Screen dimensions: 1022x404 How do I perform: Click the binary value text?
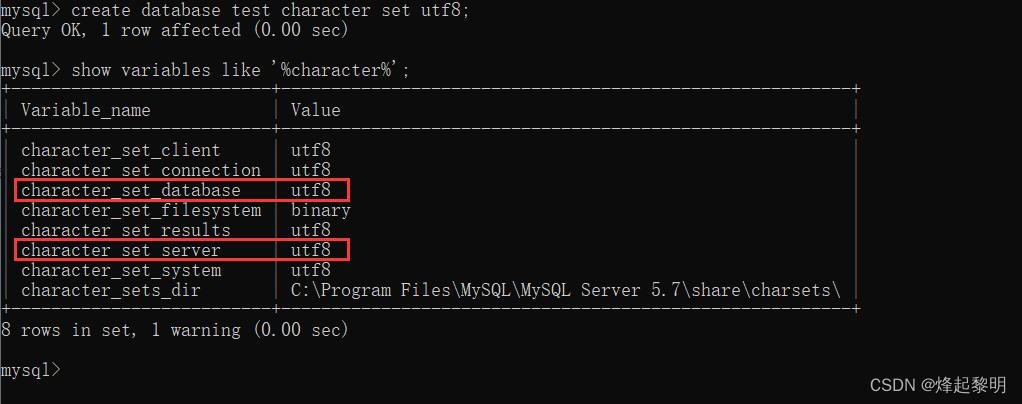click(x=321, y=210)
